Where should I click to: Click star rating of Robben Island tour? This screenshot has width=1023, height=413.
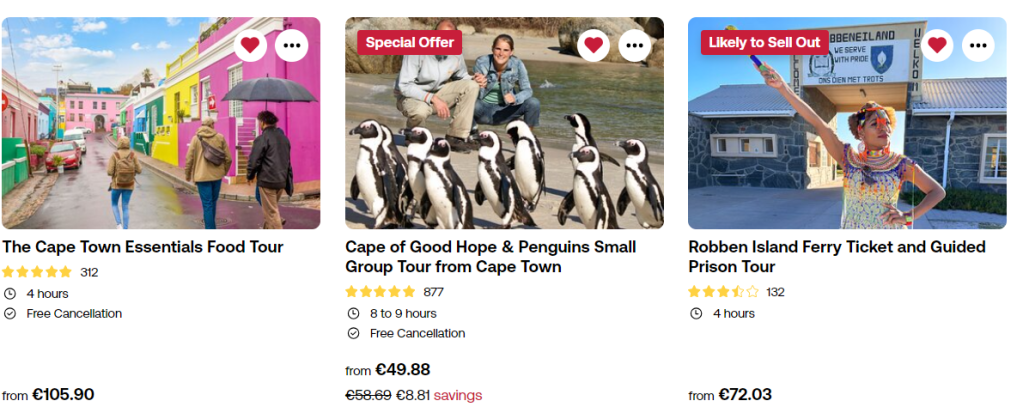pyautogui.click(x=723, y=292)
